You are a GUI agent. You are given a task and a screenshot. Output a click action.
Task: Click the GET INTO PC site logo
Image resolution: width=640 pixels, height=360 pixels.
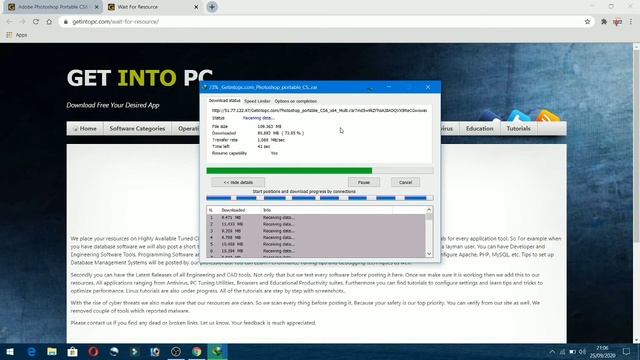coord(140,78)
